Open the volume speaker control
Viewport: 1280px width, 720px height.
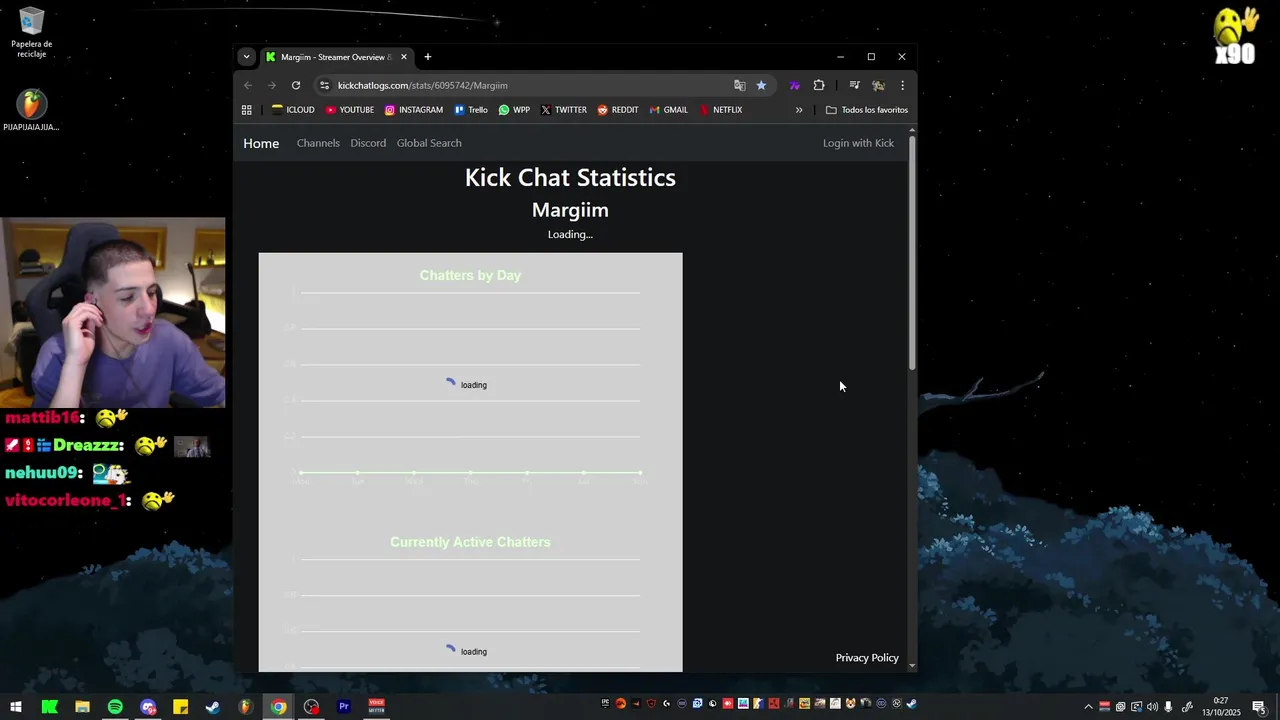tap(1152, 707)
